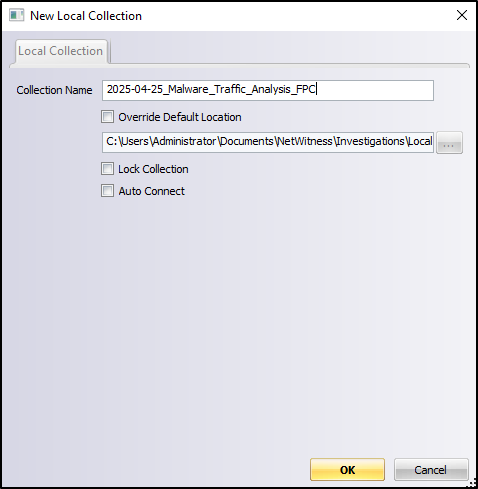Viewport: 478px width, 489px height.
Task: Place cursor on 2025-04-25 in collection name
Action: (135, 89)
